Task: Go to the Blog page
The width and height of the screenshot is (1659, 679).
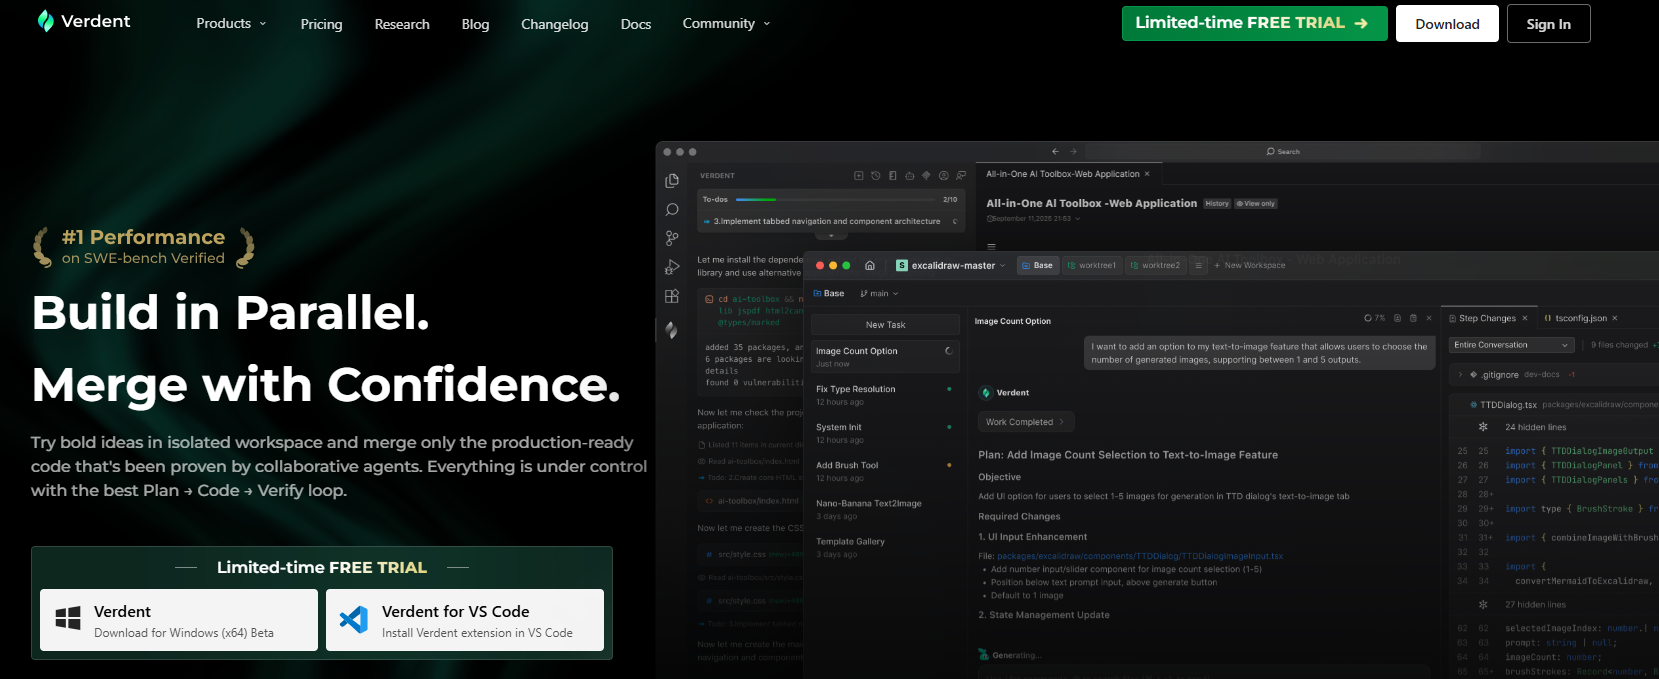Action: coord(475,24)
